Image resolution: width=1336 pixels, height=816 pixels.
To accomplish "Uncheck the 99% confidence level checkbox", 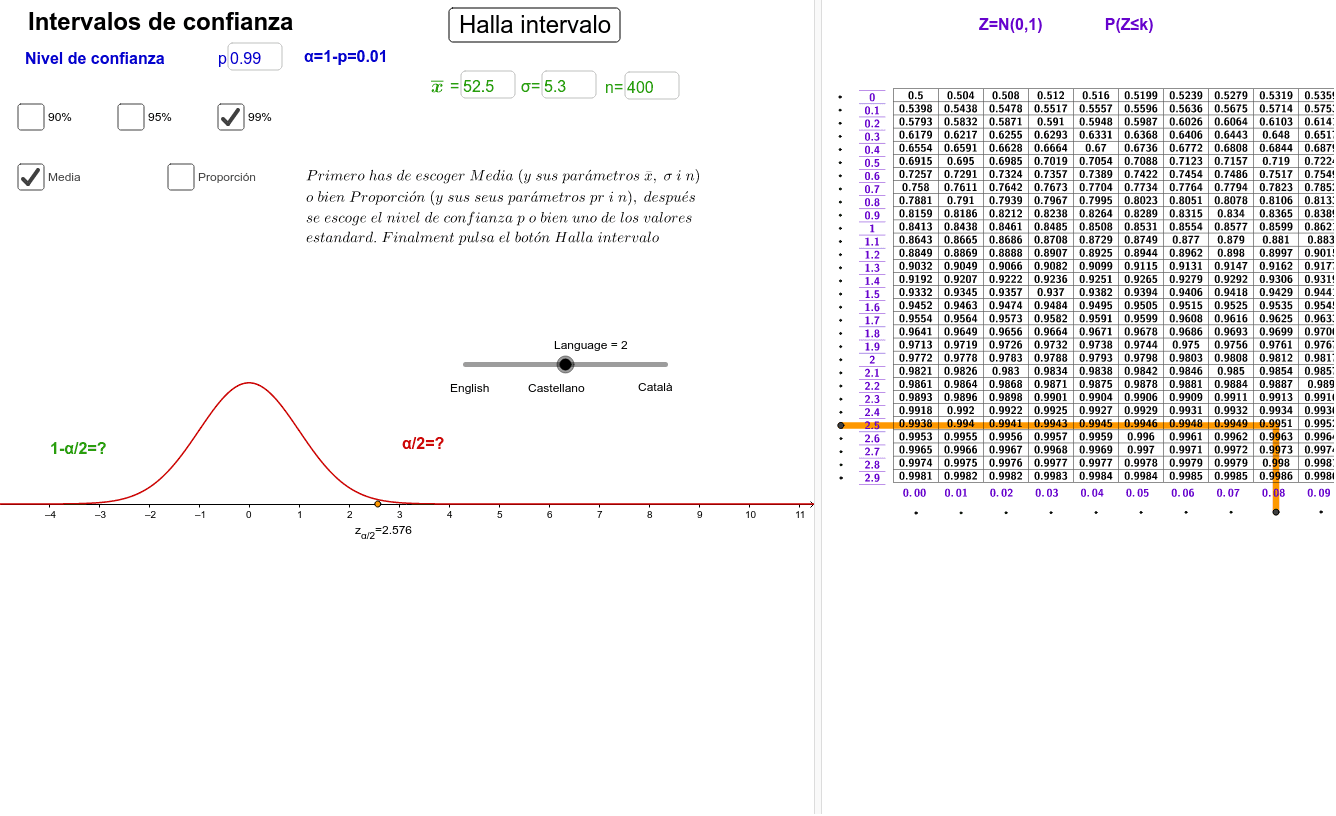I will coord(230,117).
